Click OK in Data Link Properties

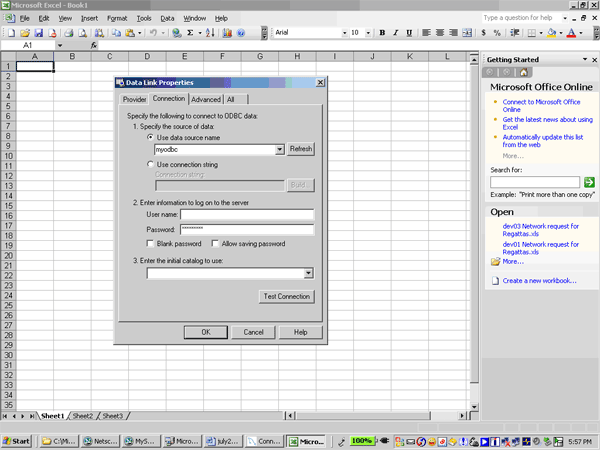[x=206, y=332]
